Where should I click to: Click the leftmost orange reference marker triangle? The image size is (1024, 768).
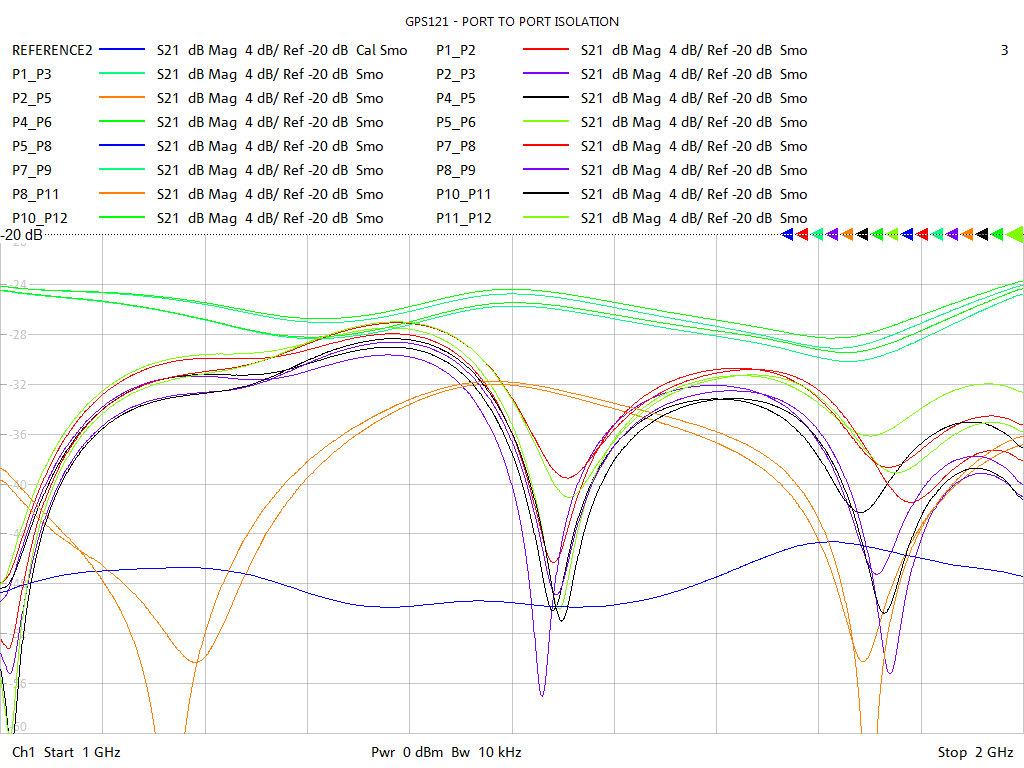coord(848,234)
